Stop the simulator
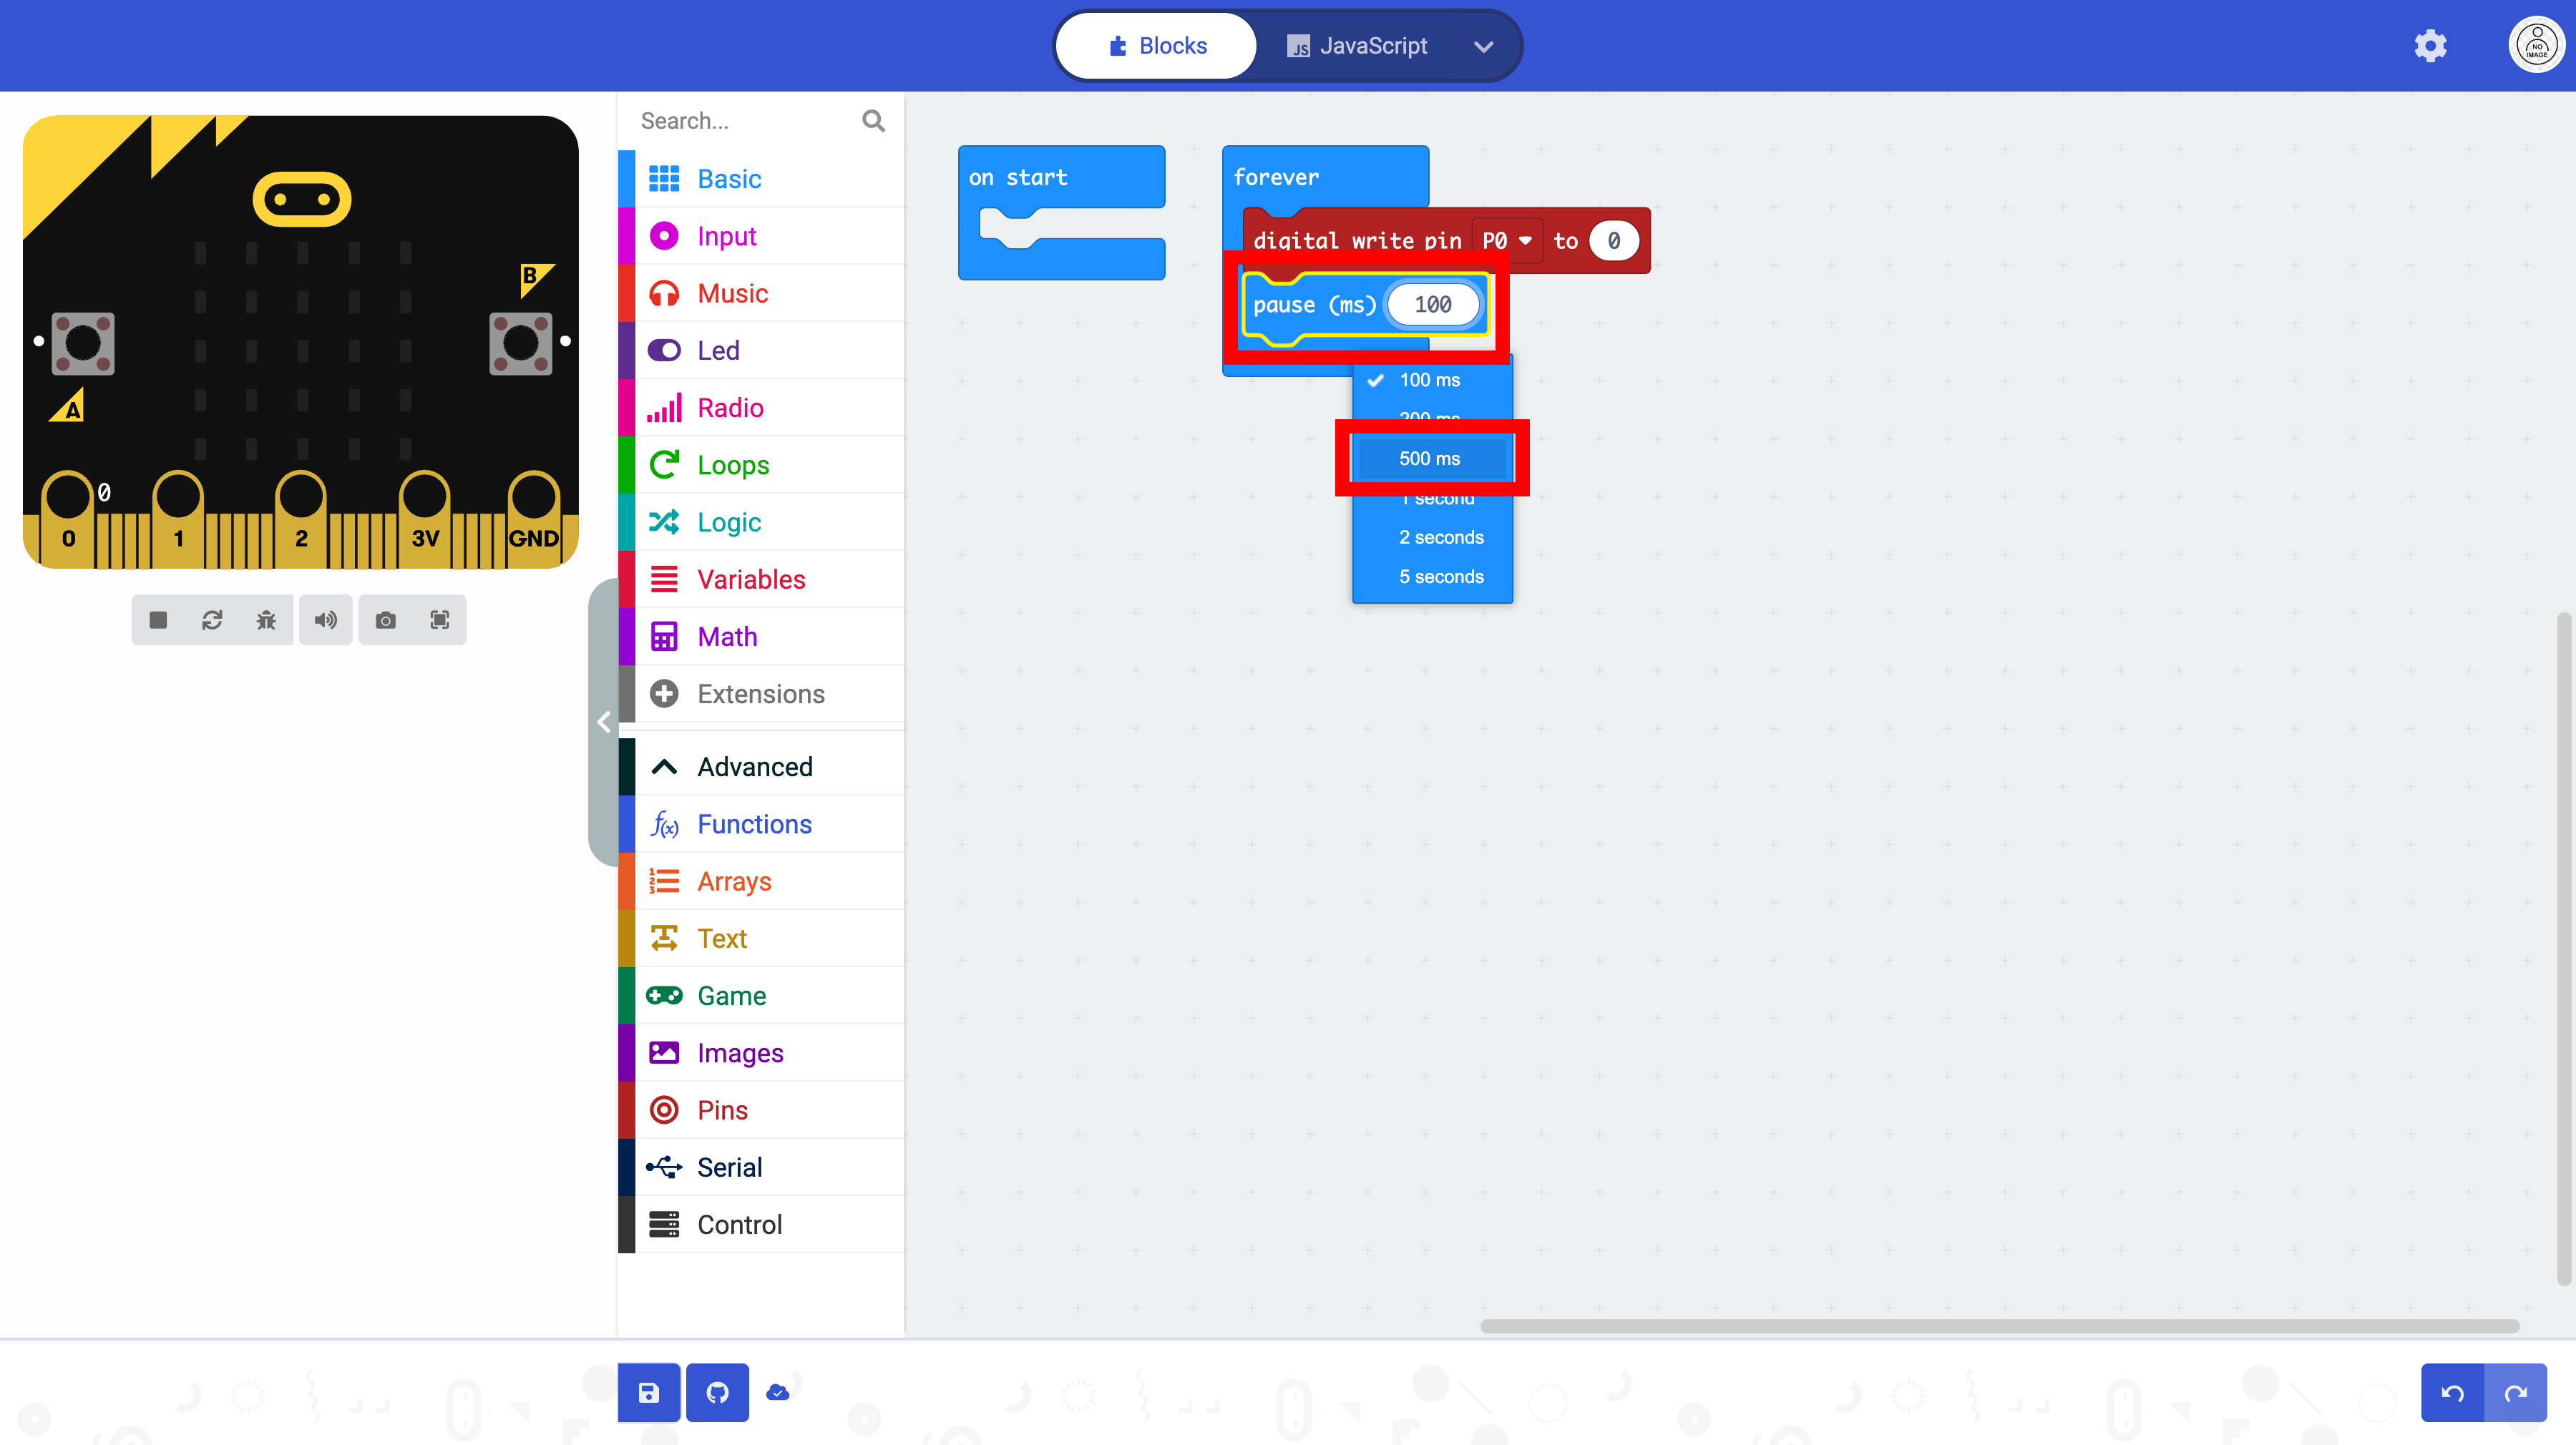 158,620
